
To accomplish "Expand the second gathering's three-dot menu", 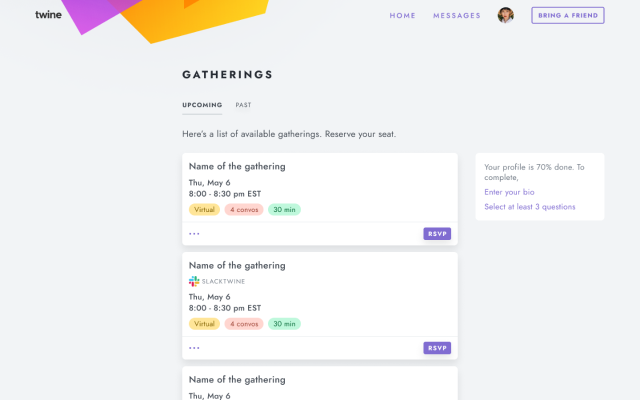I will [x=194, y=348].
